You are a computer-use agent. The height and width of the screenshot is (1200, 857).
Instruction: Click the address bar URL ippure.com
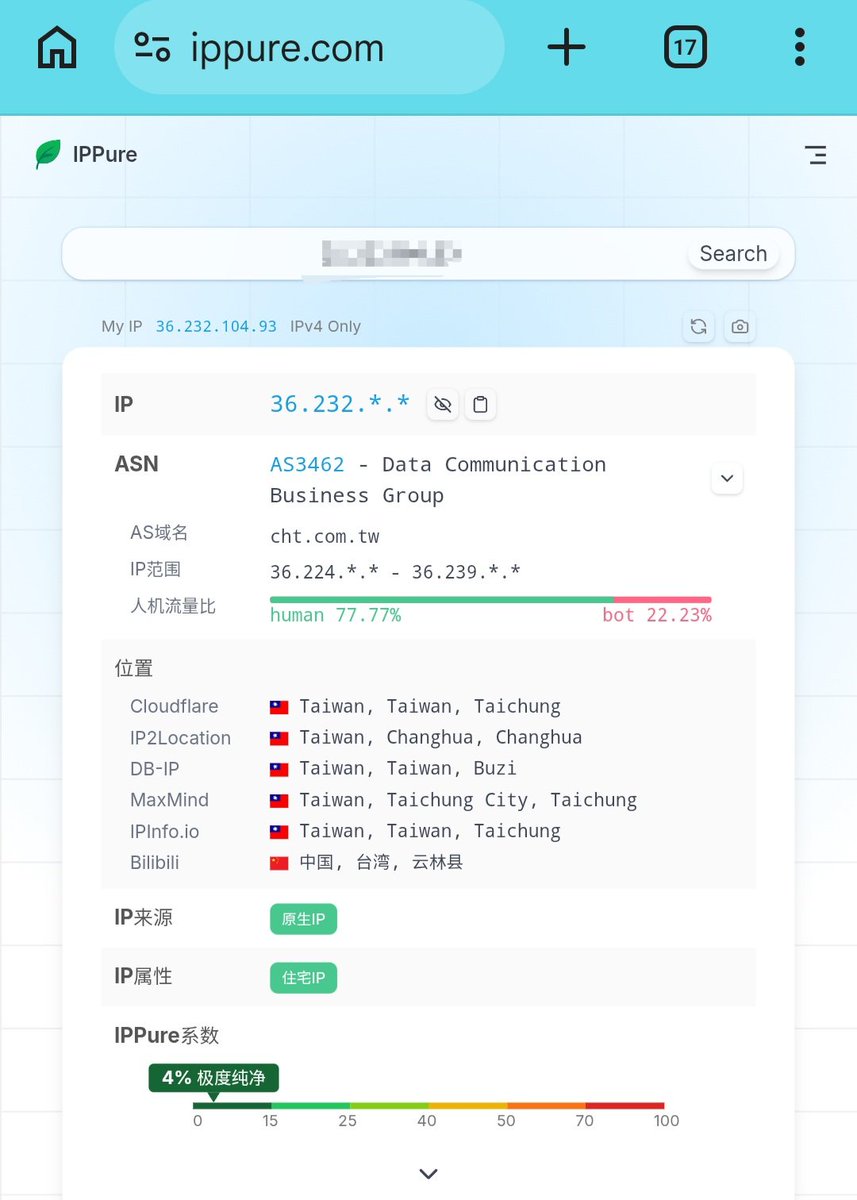(287, 48)
